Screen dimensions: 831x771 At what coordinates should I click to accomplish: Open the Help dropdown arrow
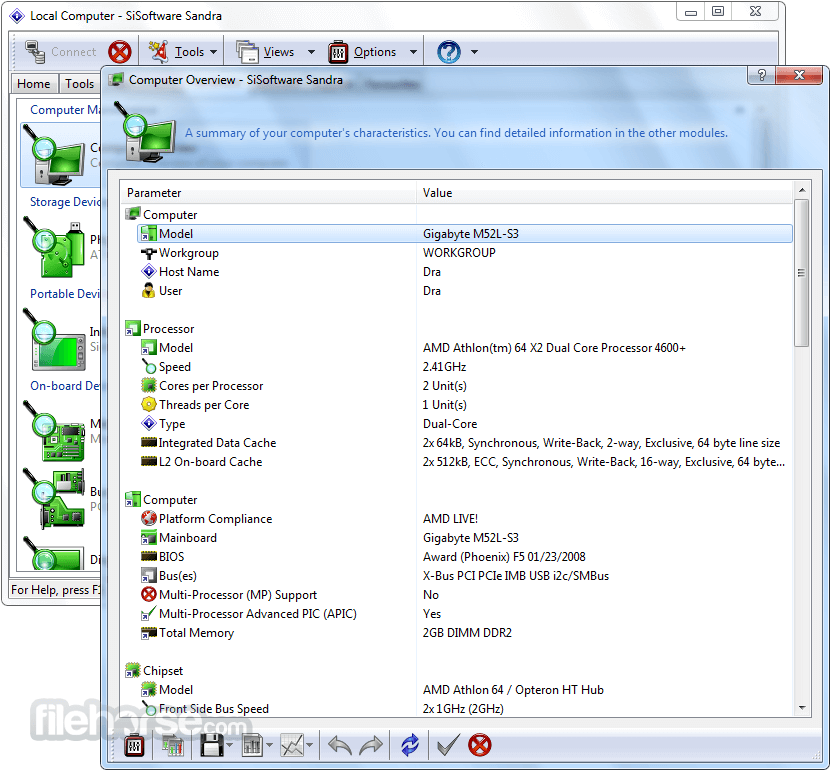click(474, 52)
